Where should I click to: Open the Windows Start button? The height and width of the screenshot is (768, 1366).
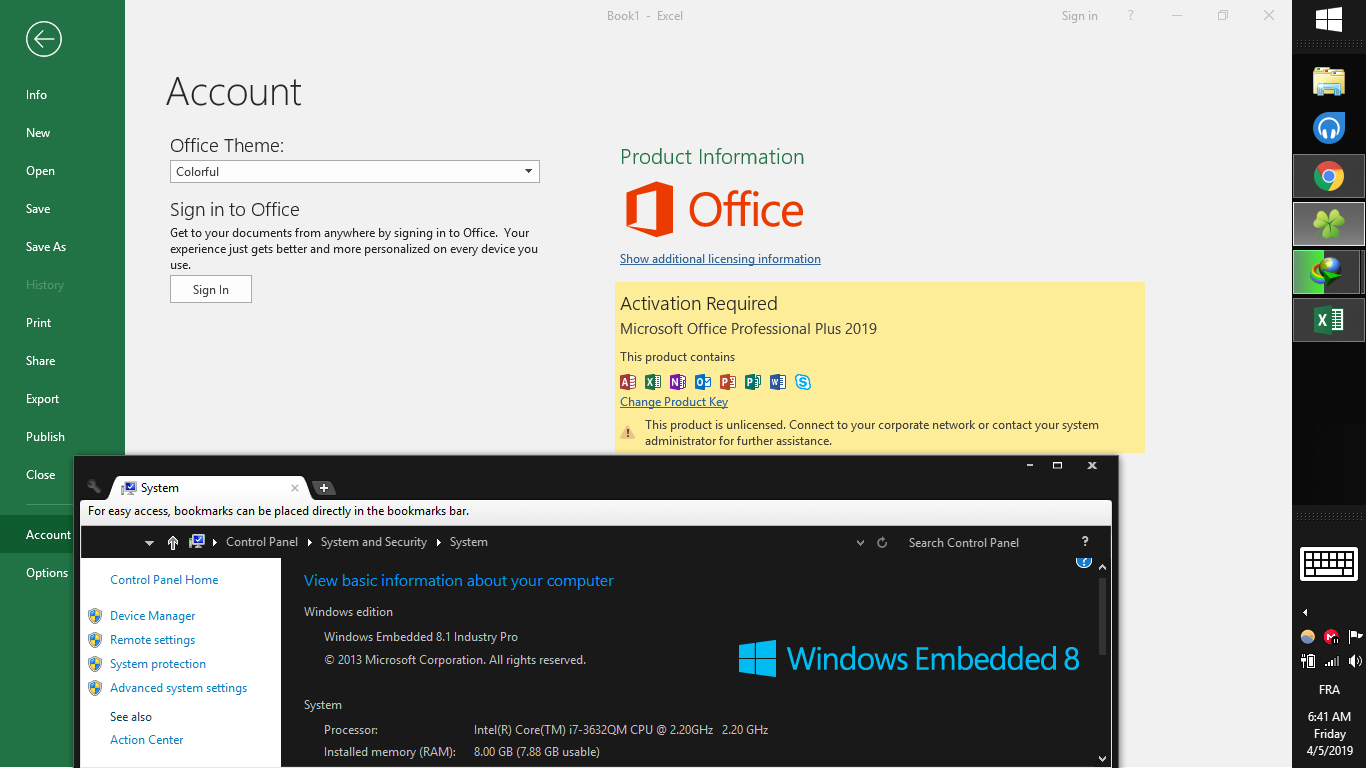[1329, 19]
